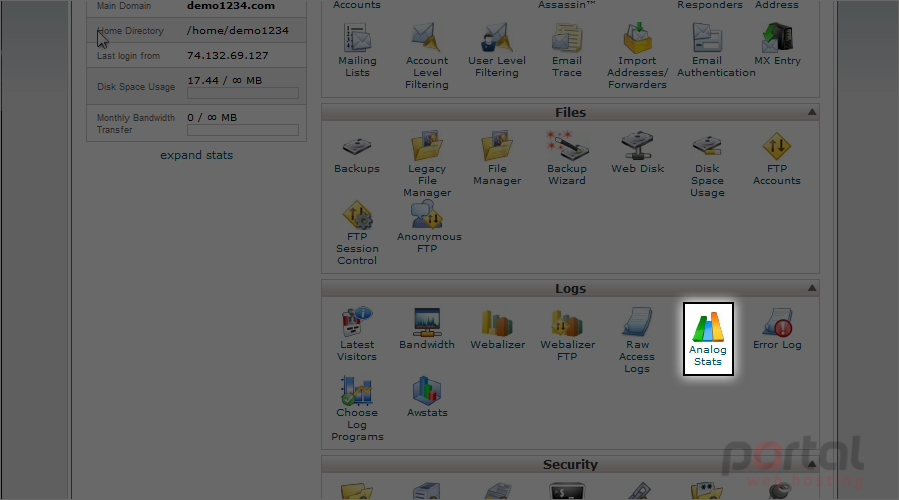Click the Monthly Bandwidth Transfer progress bar

pyautogui.click(x=243, y=130)
